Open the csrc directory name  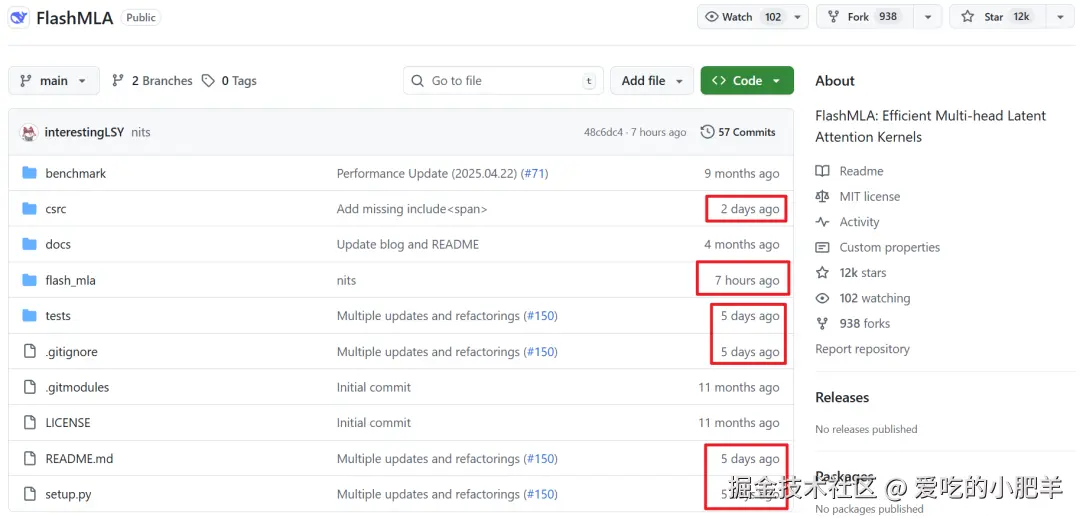(x=56, y=209)
